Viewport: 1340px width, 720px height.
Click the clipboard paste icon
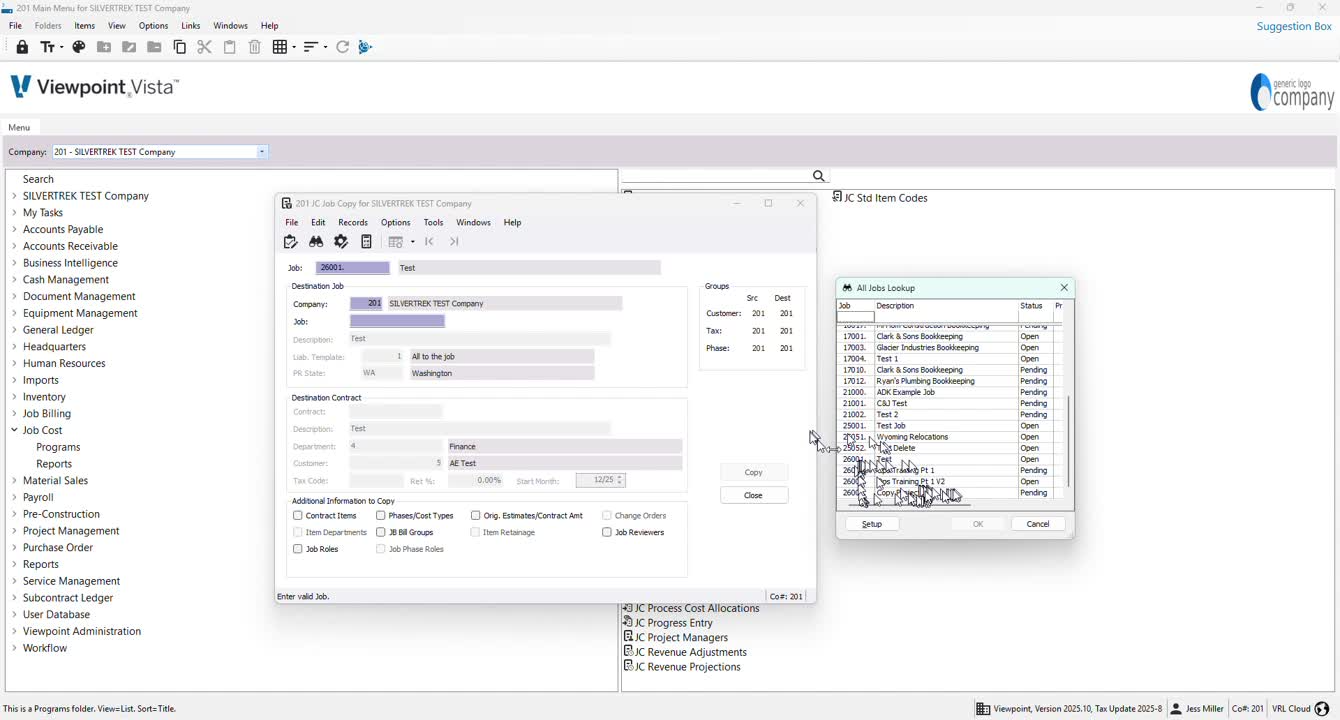(x=229, y=47)
